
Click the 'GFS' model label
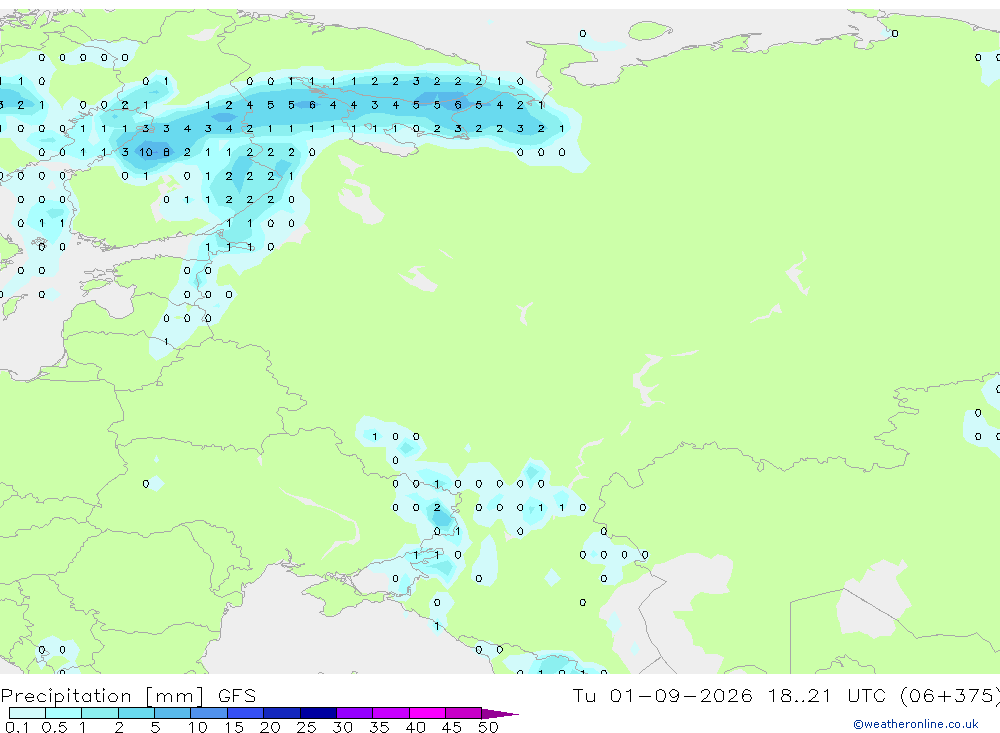(237, 695)
